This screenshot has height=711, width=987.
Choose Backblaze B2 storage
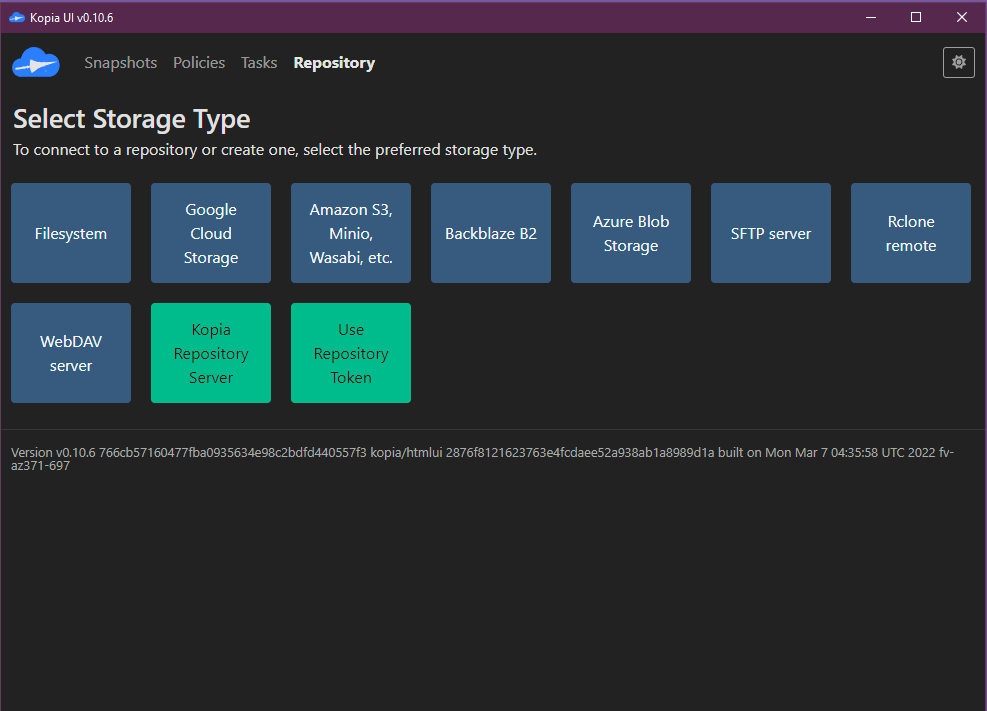pos(491,233)
